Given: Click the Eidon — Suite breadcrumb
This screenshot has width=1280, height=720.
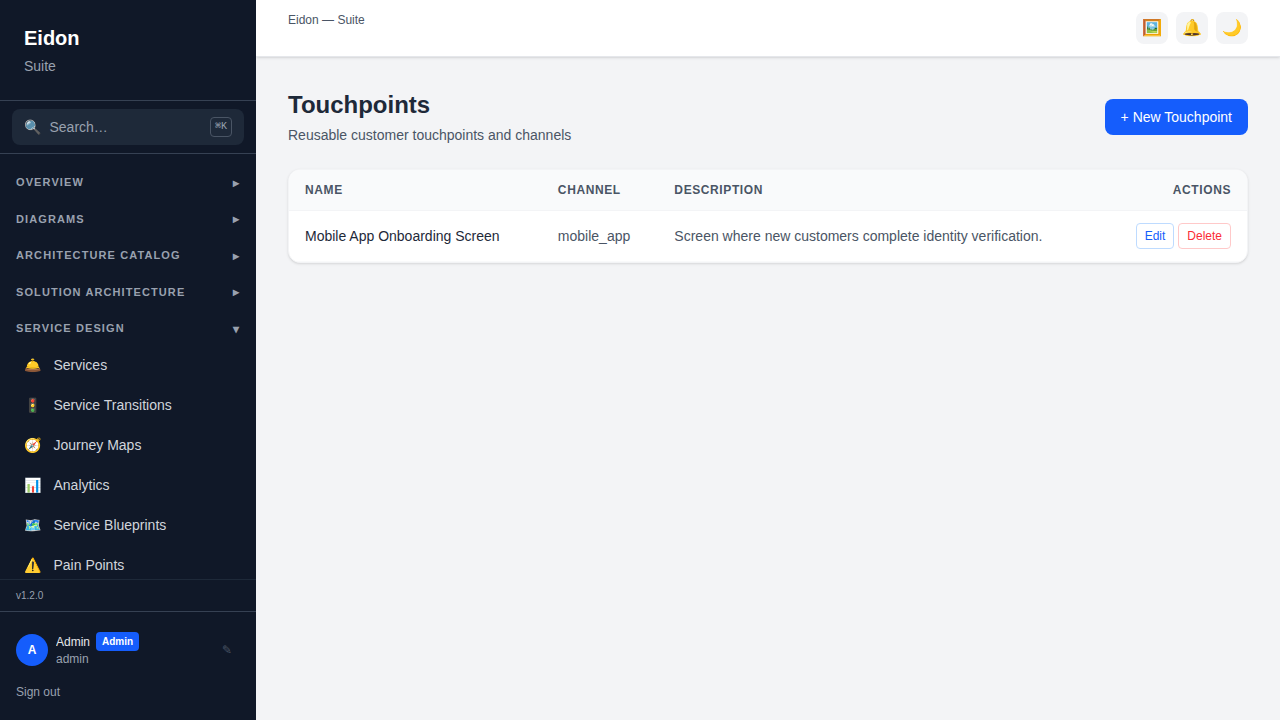Looking at the screenshot, I should click(x=326, y=20).
